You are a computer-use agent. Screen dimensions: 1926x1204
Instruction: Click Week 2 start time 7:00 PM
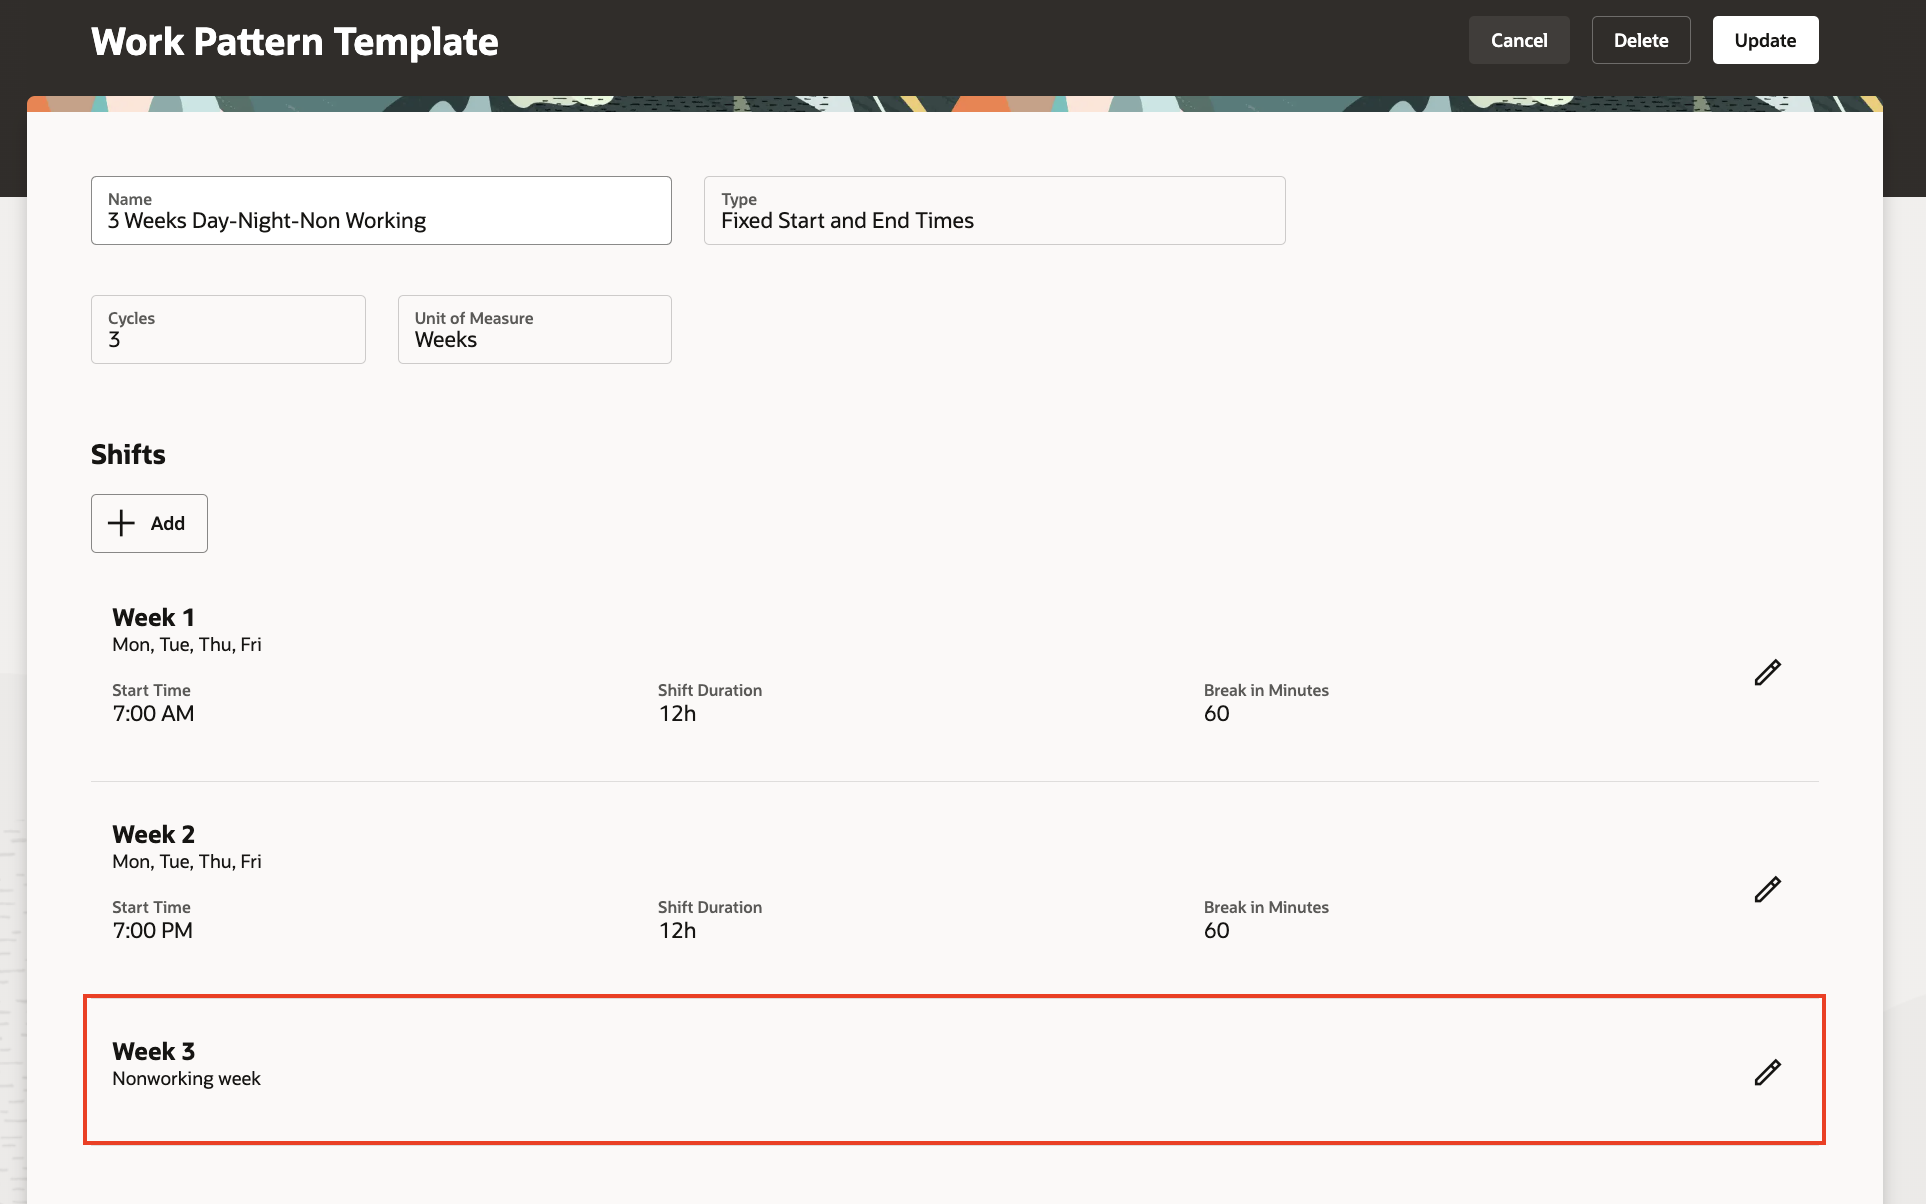152,931
